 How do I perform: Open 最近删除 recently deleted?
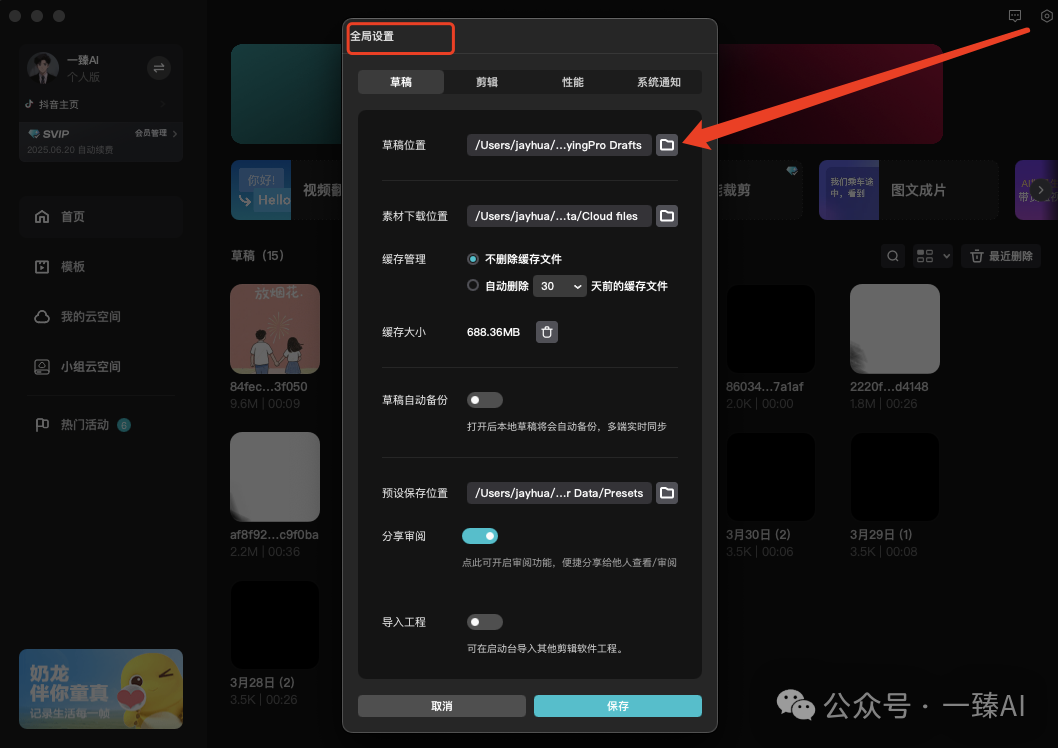click(1000, 255)
